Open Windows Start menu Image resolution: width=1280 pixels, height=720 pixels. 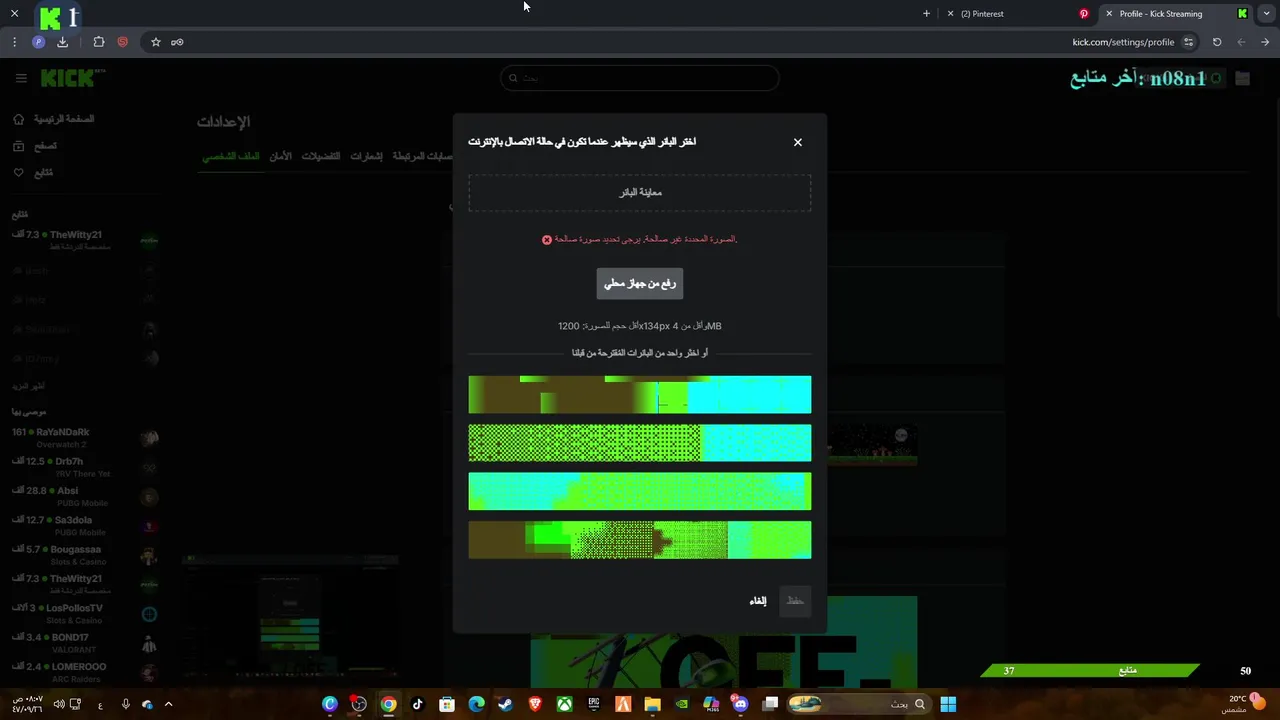tap(948, 704)
